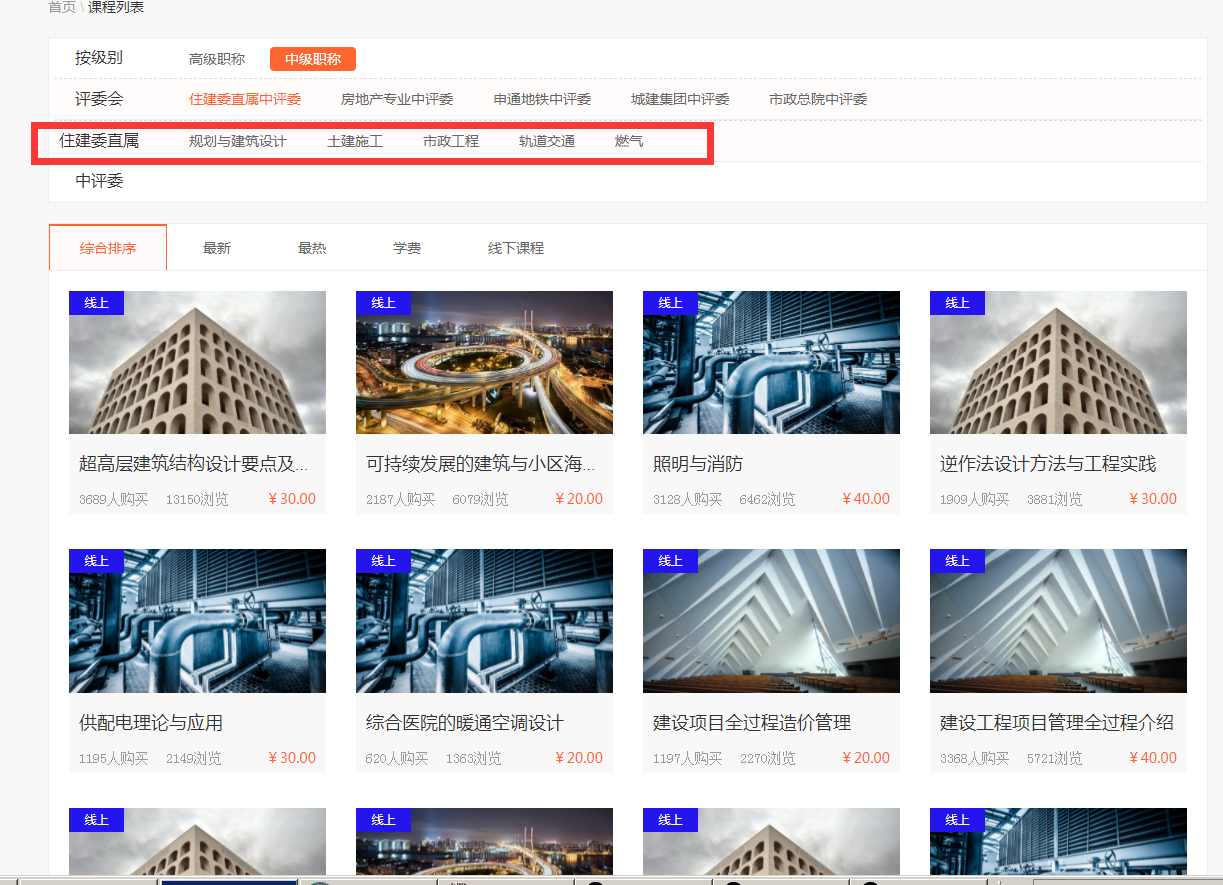Click 1909人购买 under 逆作法 course
The height and width of the screenshot is (885, 1223).
tap(975, 499)
